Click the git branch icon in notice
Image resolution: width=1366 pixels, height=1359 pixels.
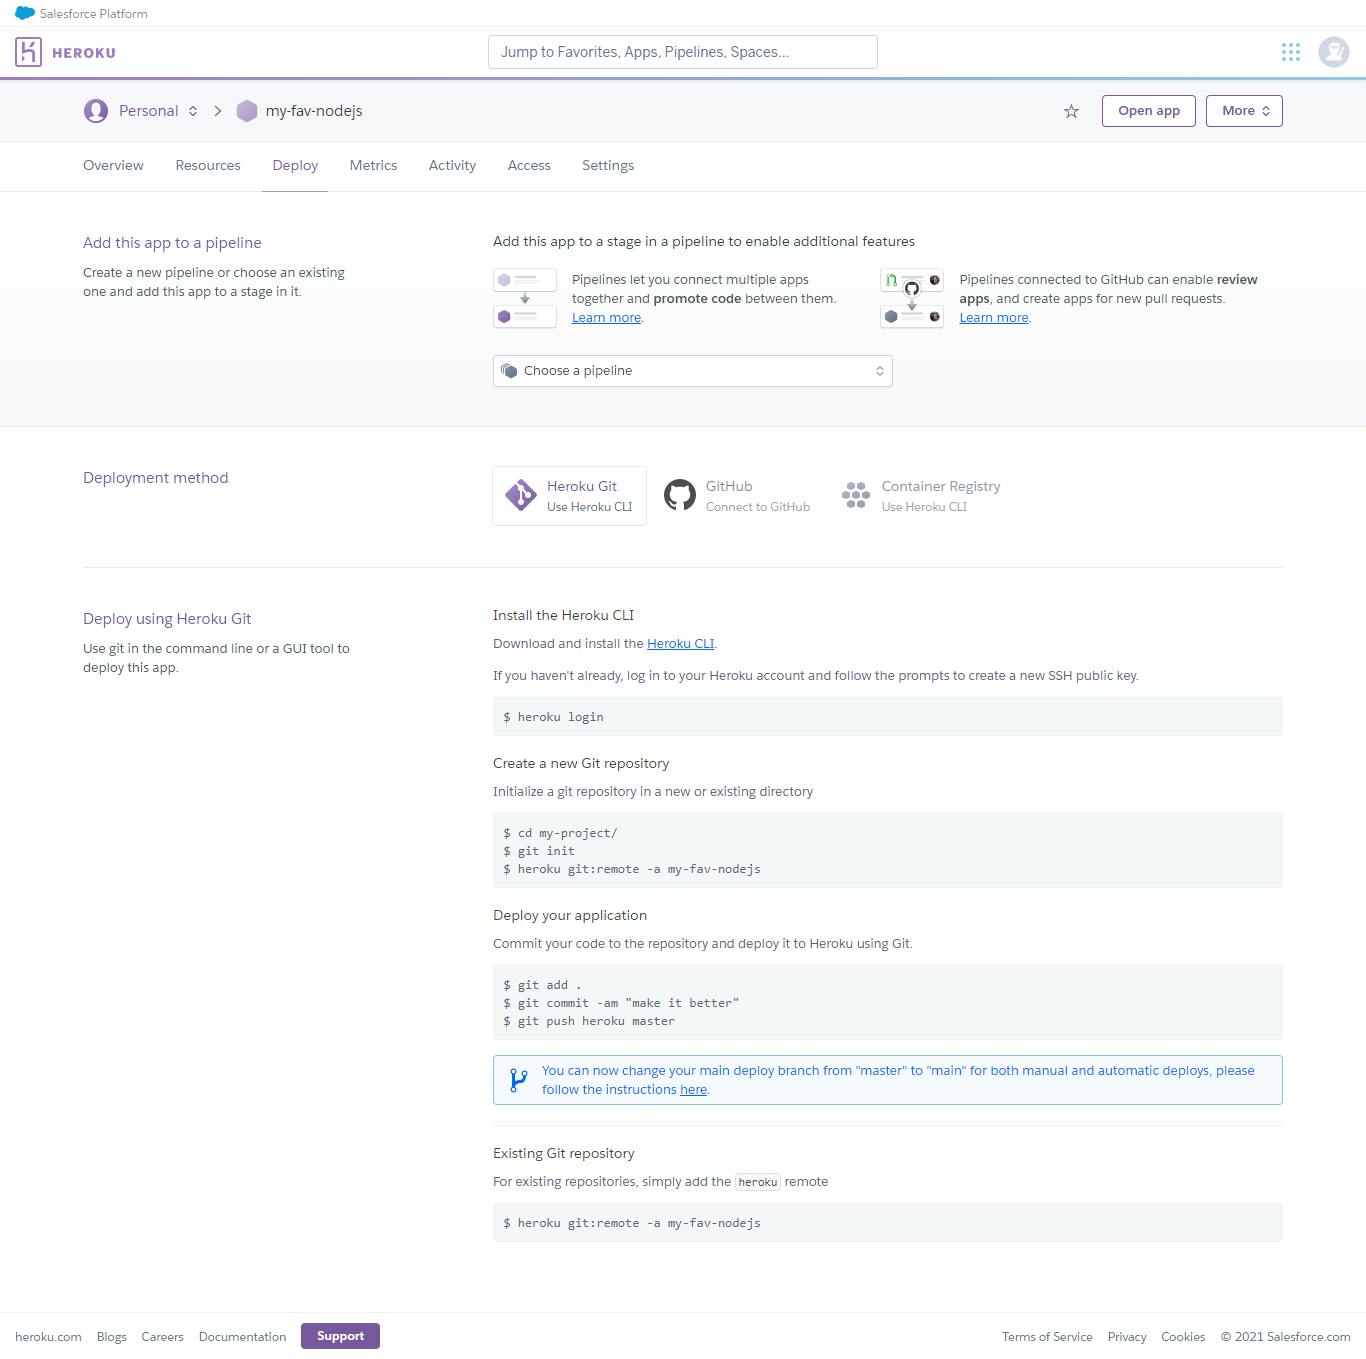(518, 1080)
